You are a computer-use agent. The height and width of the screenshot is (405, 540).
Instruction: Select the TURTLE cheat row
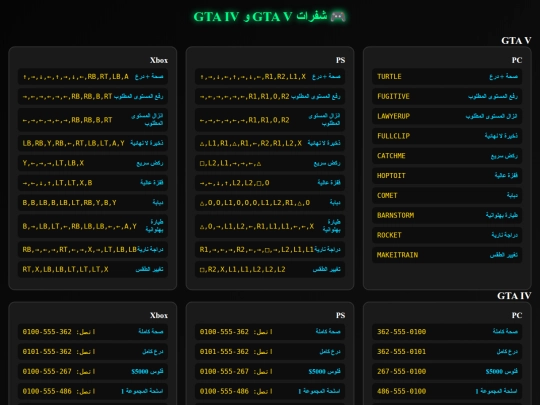pos(447,76)
